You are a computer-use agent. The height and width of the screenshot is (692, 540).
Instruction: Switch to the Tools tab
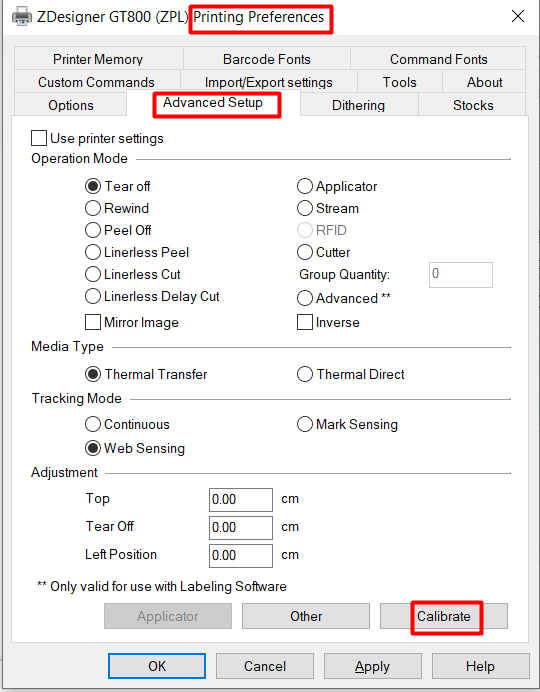pos(399,82)
